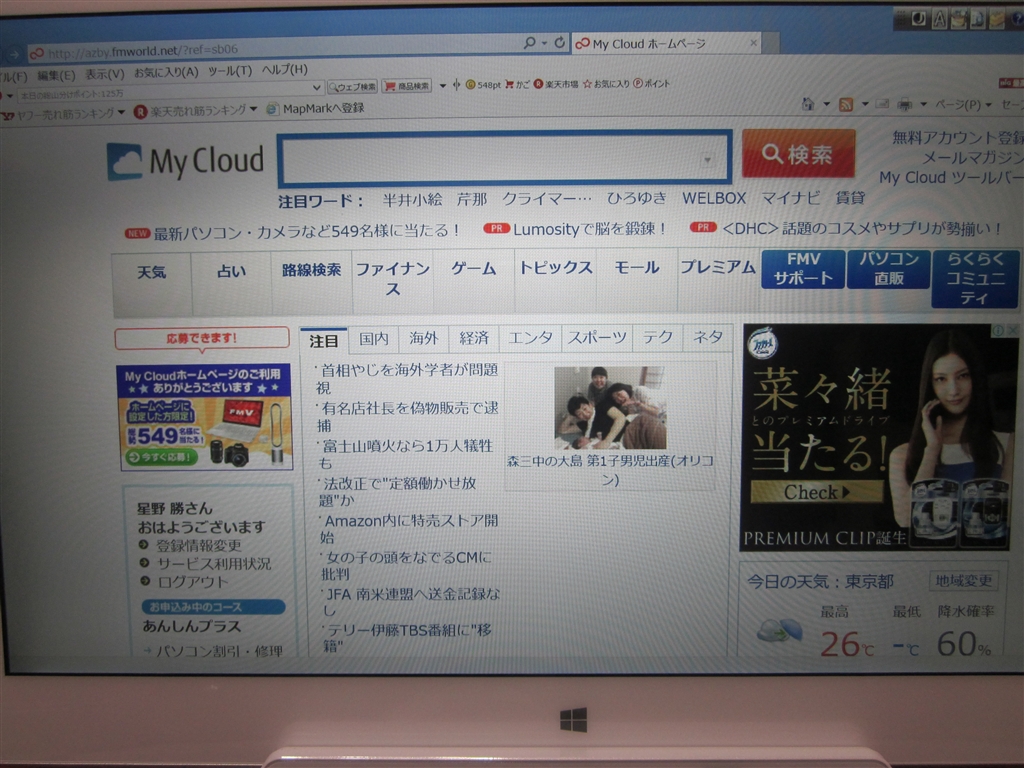Open the home button dropdown arrow
Viewport: 1024px width, 768px height.
coord(826,104)
